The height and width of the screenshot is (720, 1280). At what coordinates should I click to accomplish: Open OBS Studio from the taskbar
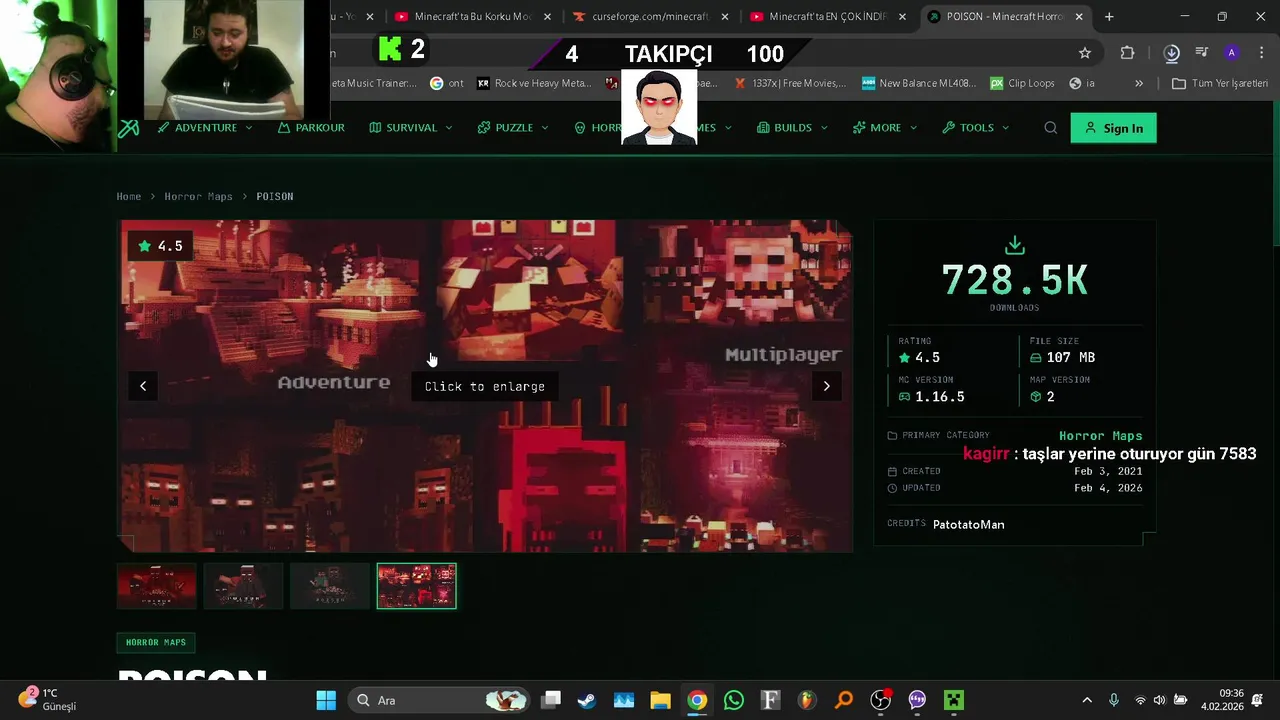(880, 700)
